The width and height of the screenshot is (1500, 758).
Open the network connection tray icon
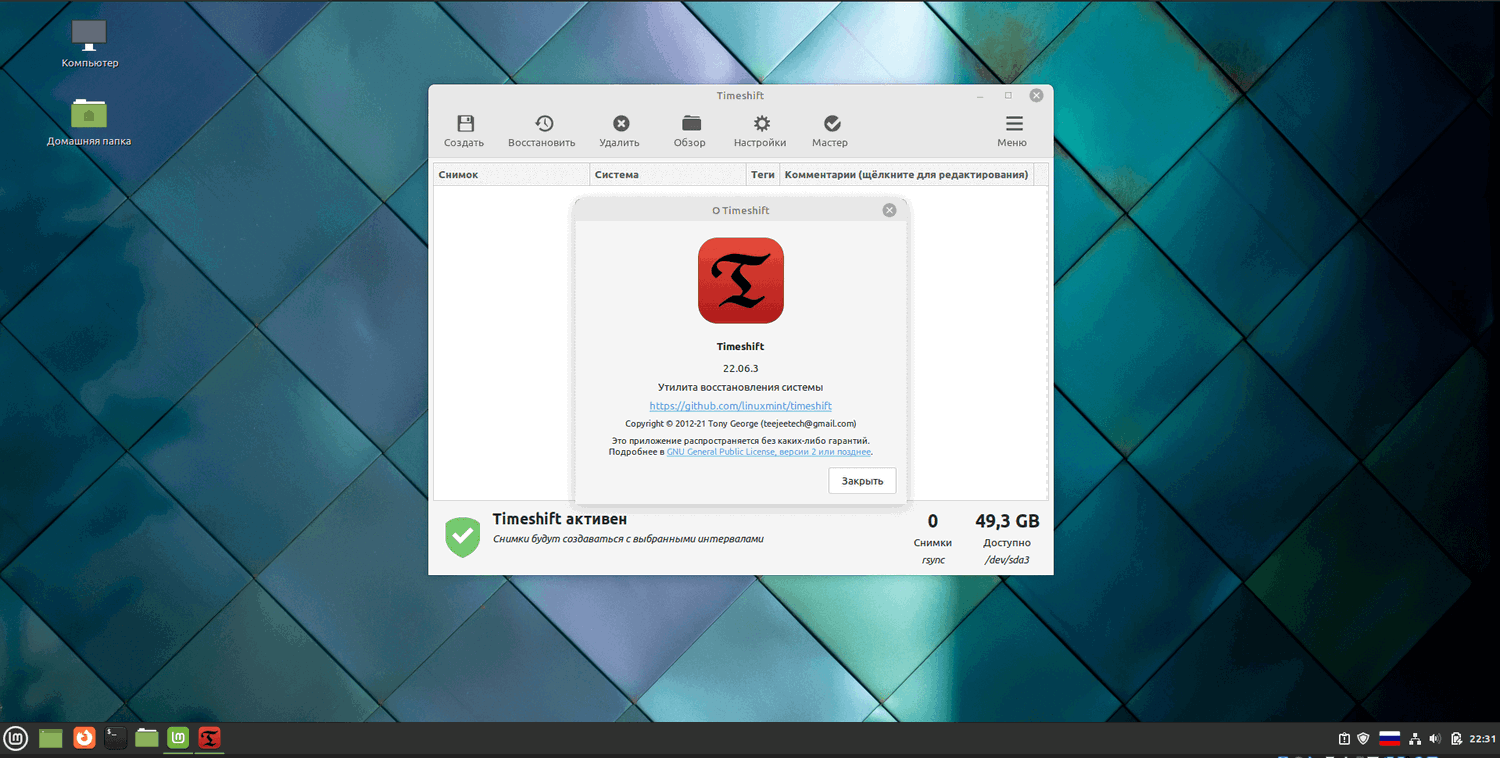click(1415, 739)
